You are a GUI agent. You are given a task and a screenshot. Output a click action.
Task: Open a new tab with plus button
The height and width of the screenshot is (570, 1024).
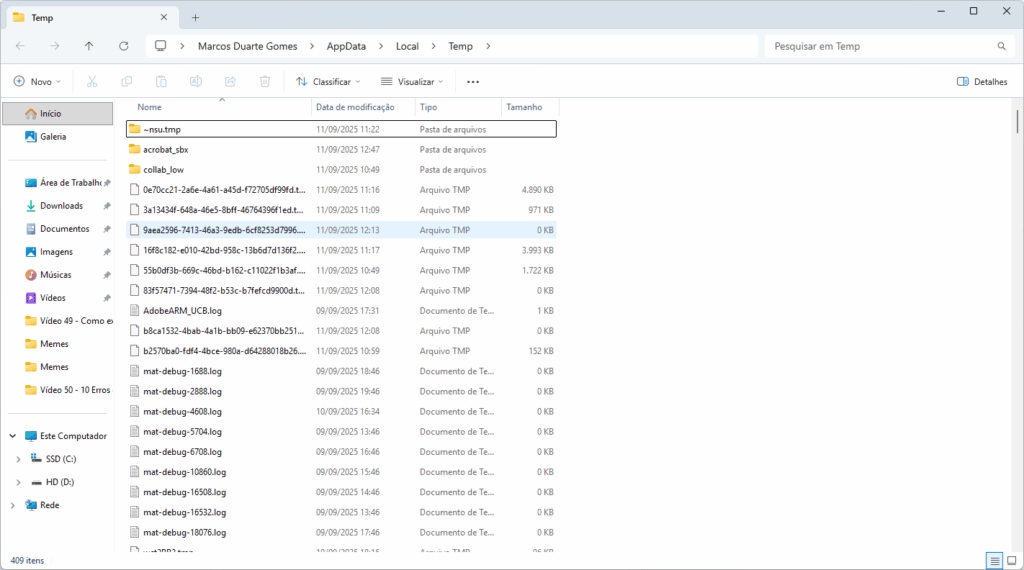(x=195, y=18)
